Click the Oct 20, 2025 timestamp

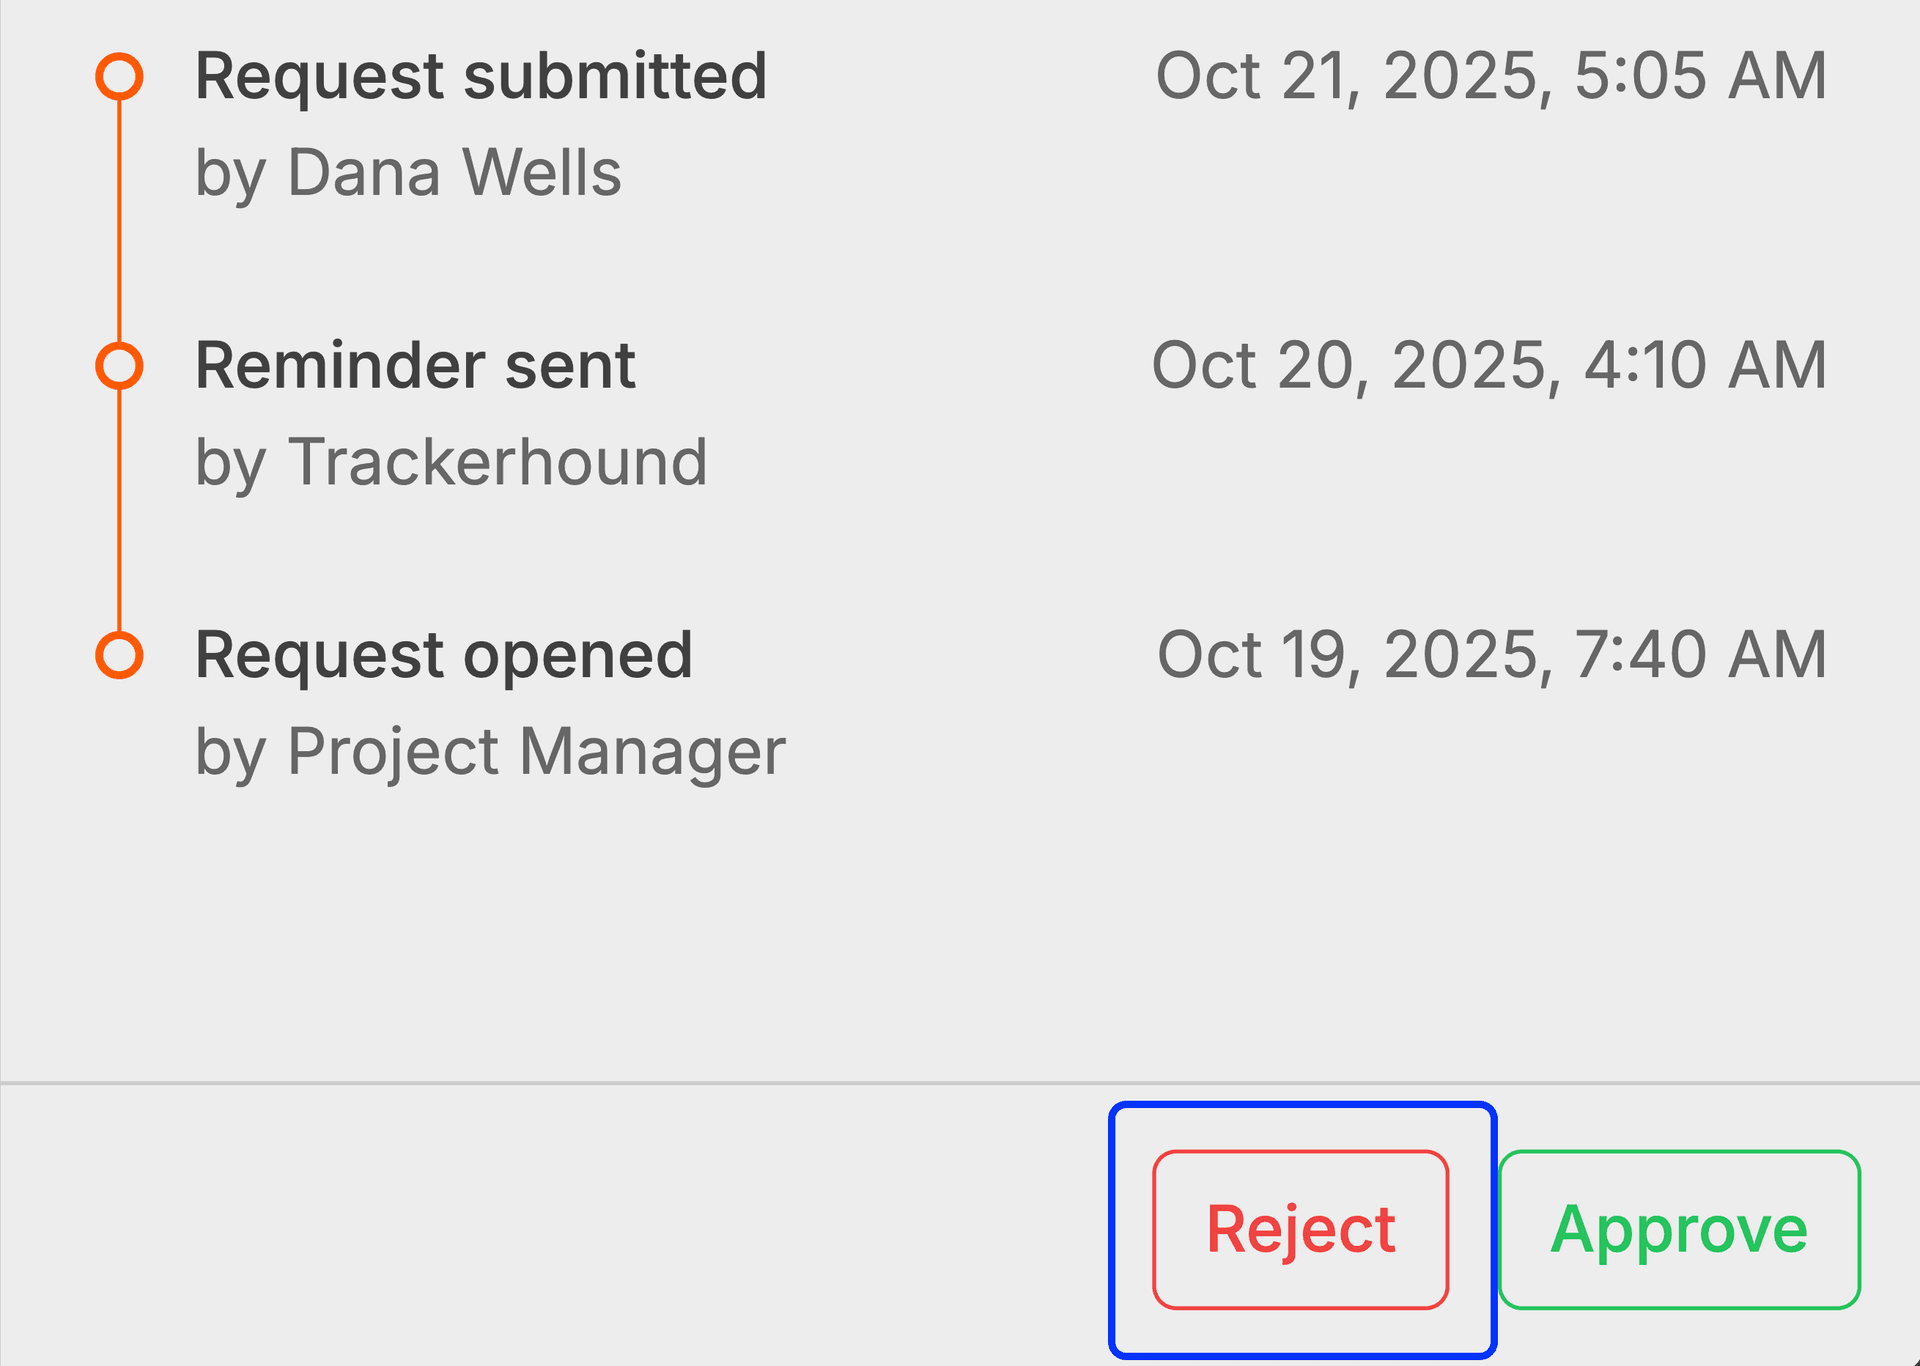[x=1490, y=365]
